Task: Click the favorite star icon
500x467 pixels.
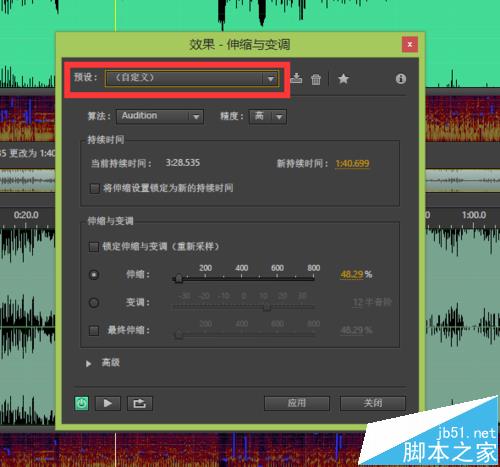Action: [x=343, y=79]
